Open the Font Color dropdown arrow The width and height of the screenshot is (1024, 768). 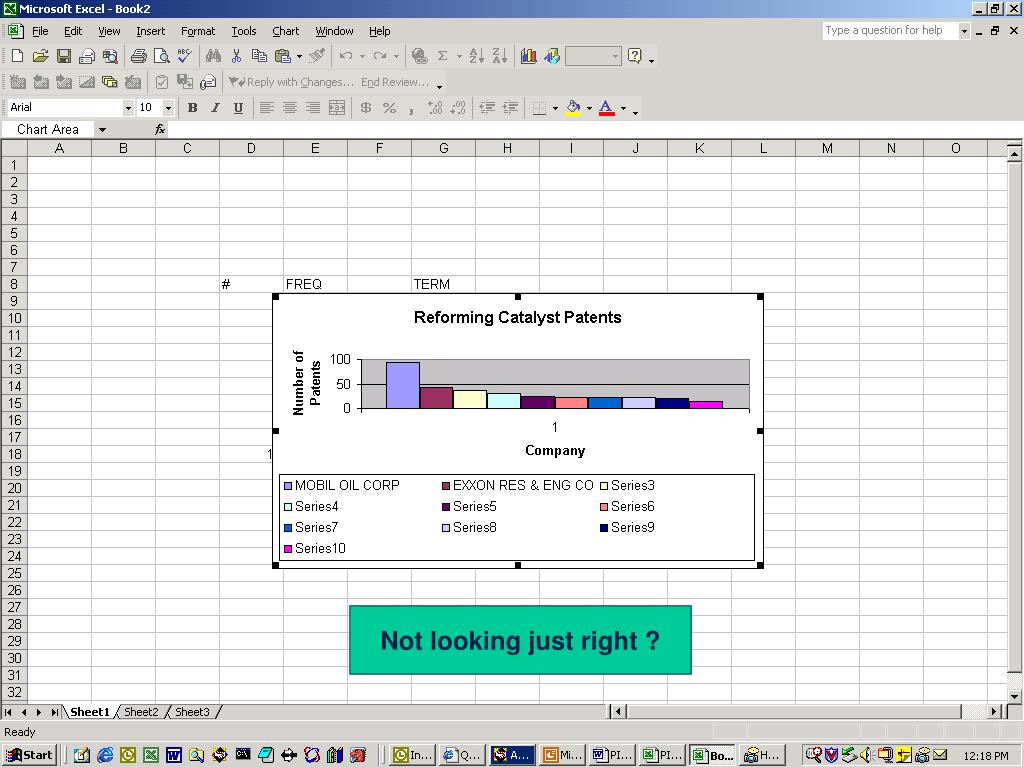coord(623,108)
